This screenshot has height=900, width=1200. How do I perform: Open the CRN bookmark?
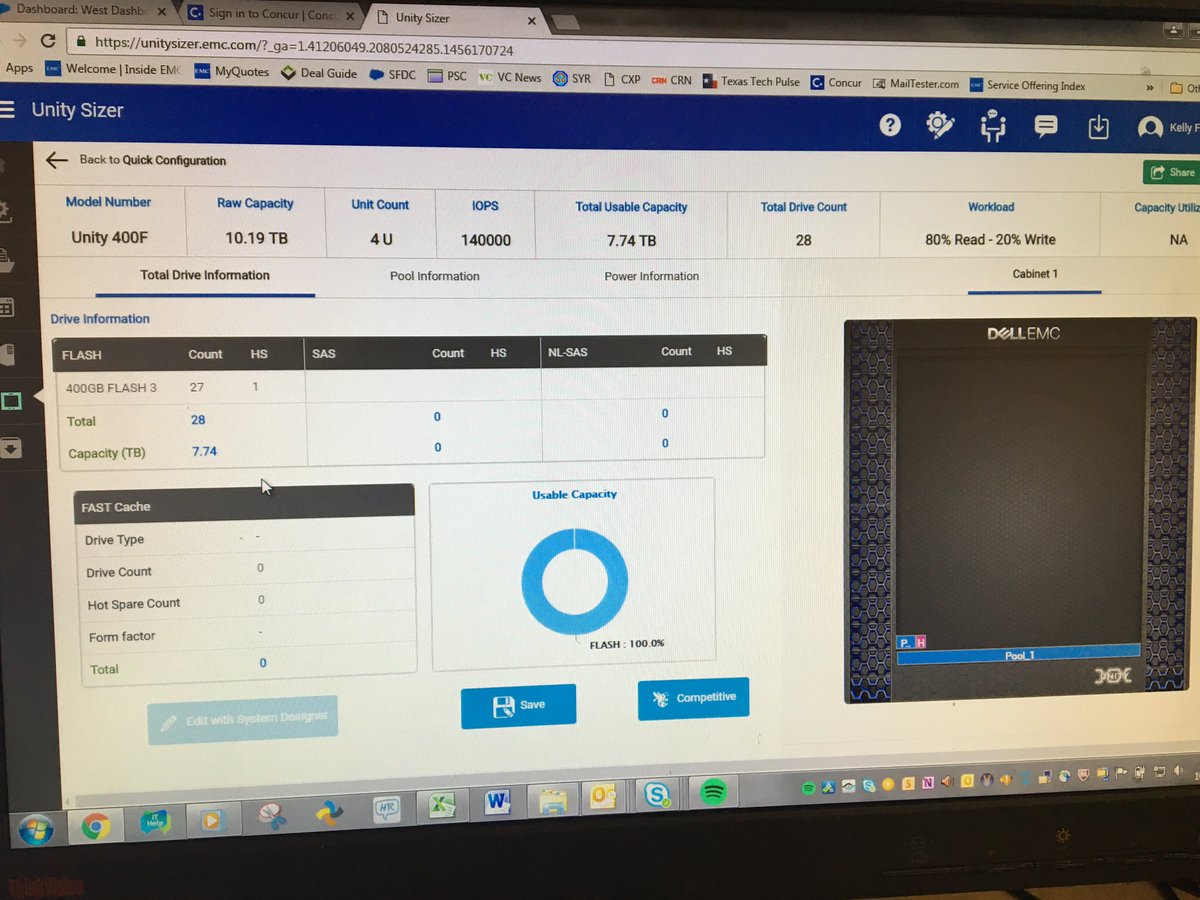[671, 80]
